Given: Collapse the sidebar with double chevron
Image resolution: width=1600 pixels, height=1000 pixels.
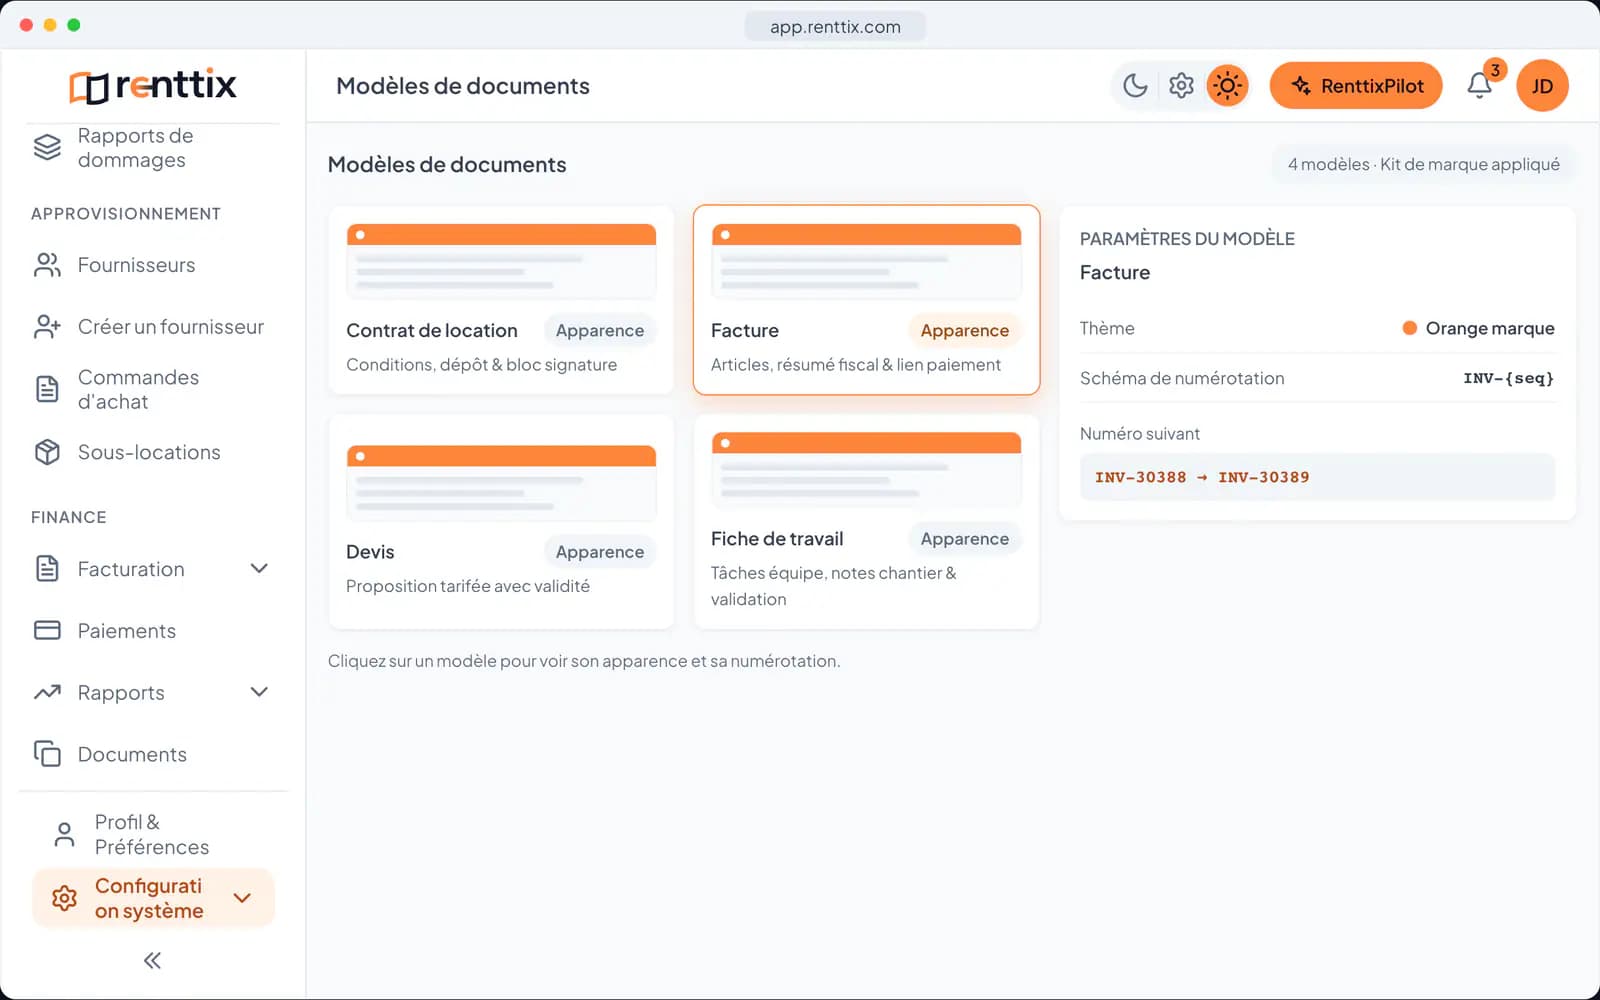Looking at the screenshot, I should pyautogui.click(x=152, y=961).
